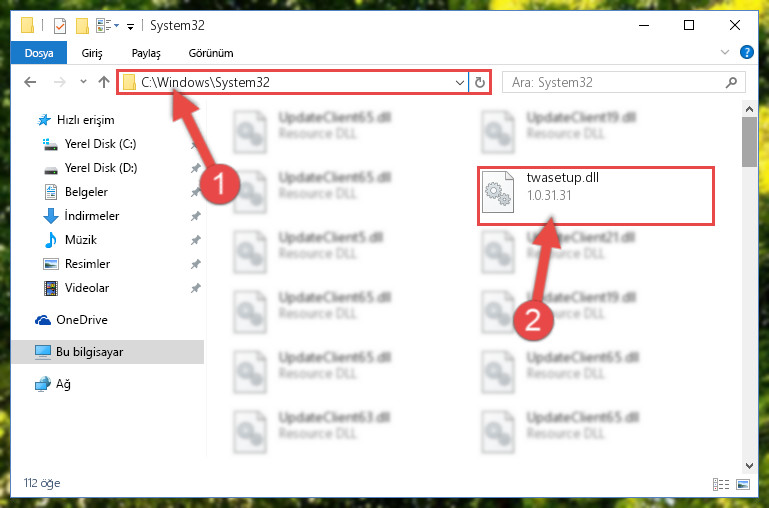Viewport: 769px width, 508px height.
Task: Unpin İndirmeler from quick access
Action: point(195,216)
